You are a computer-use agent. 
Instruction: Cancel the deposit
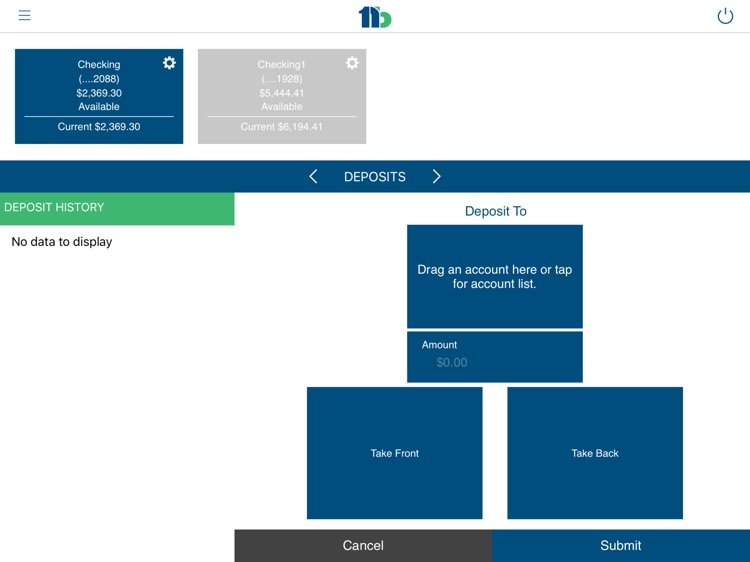point(363,546)
